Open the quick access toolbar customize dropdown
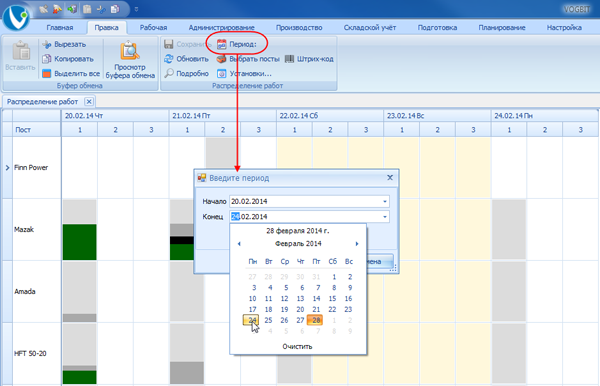 click(136, 9)
